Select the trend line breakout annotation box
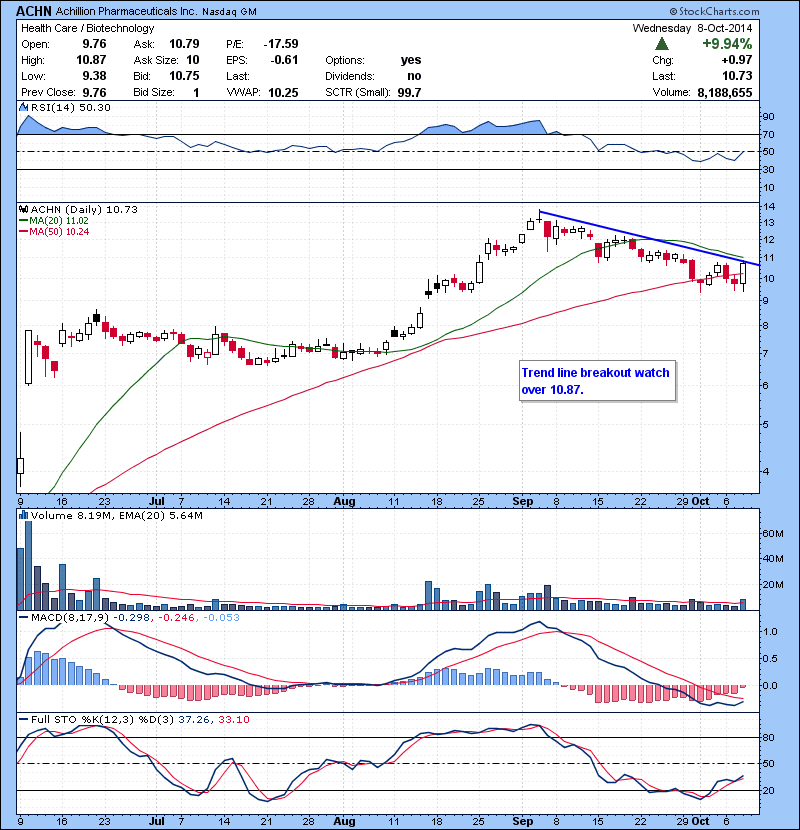Viewport: 800px width, 830px height. 595,381
